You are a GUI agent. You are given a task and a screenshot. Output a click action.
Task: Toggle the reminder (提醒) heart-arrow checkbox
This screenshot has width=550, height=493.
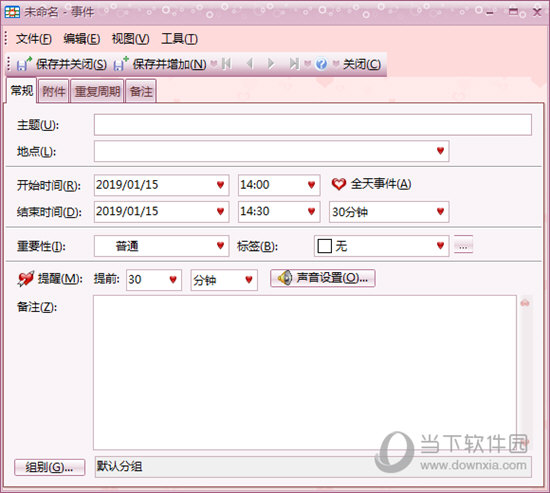click(26, 279)
